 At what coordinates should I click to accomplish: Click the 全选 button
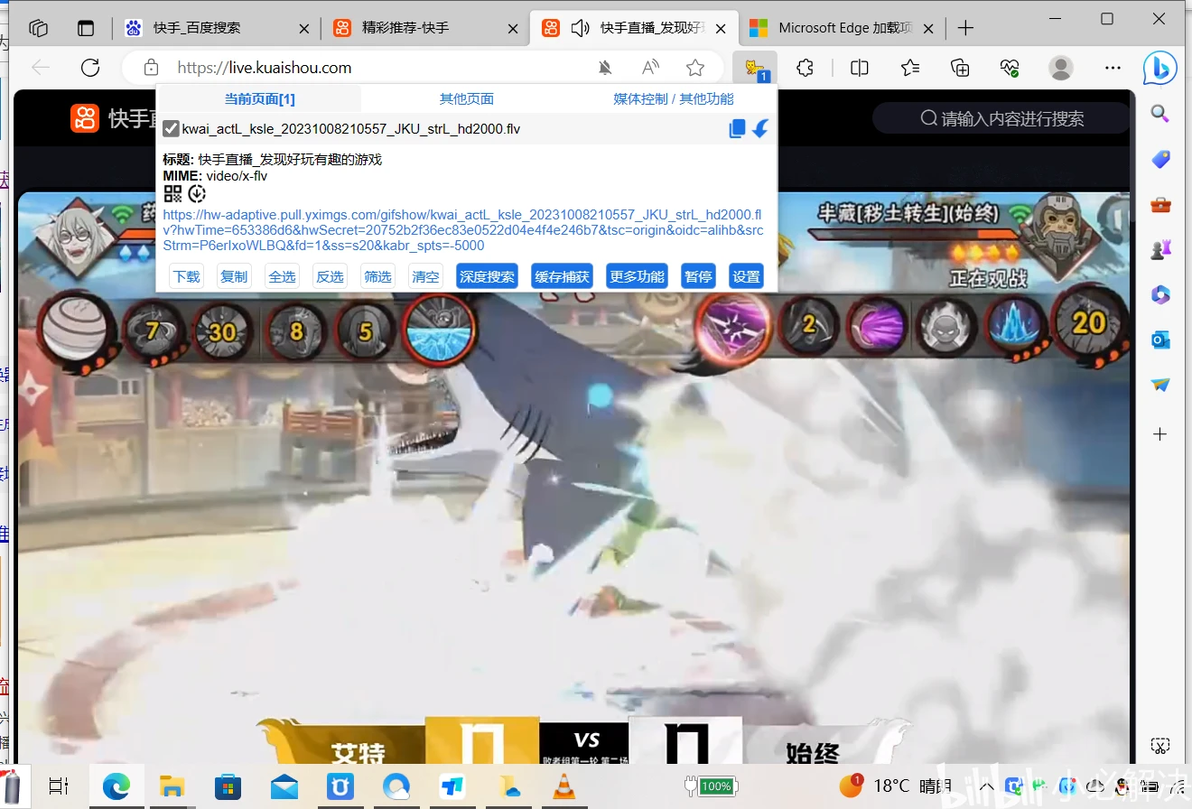tap(282, 277)
